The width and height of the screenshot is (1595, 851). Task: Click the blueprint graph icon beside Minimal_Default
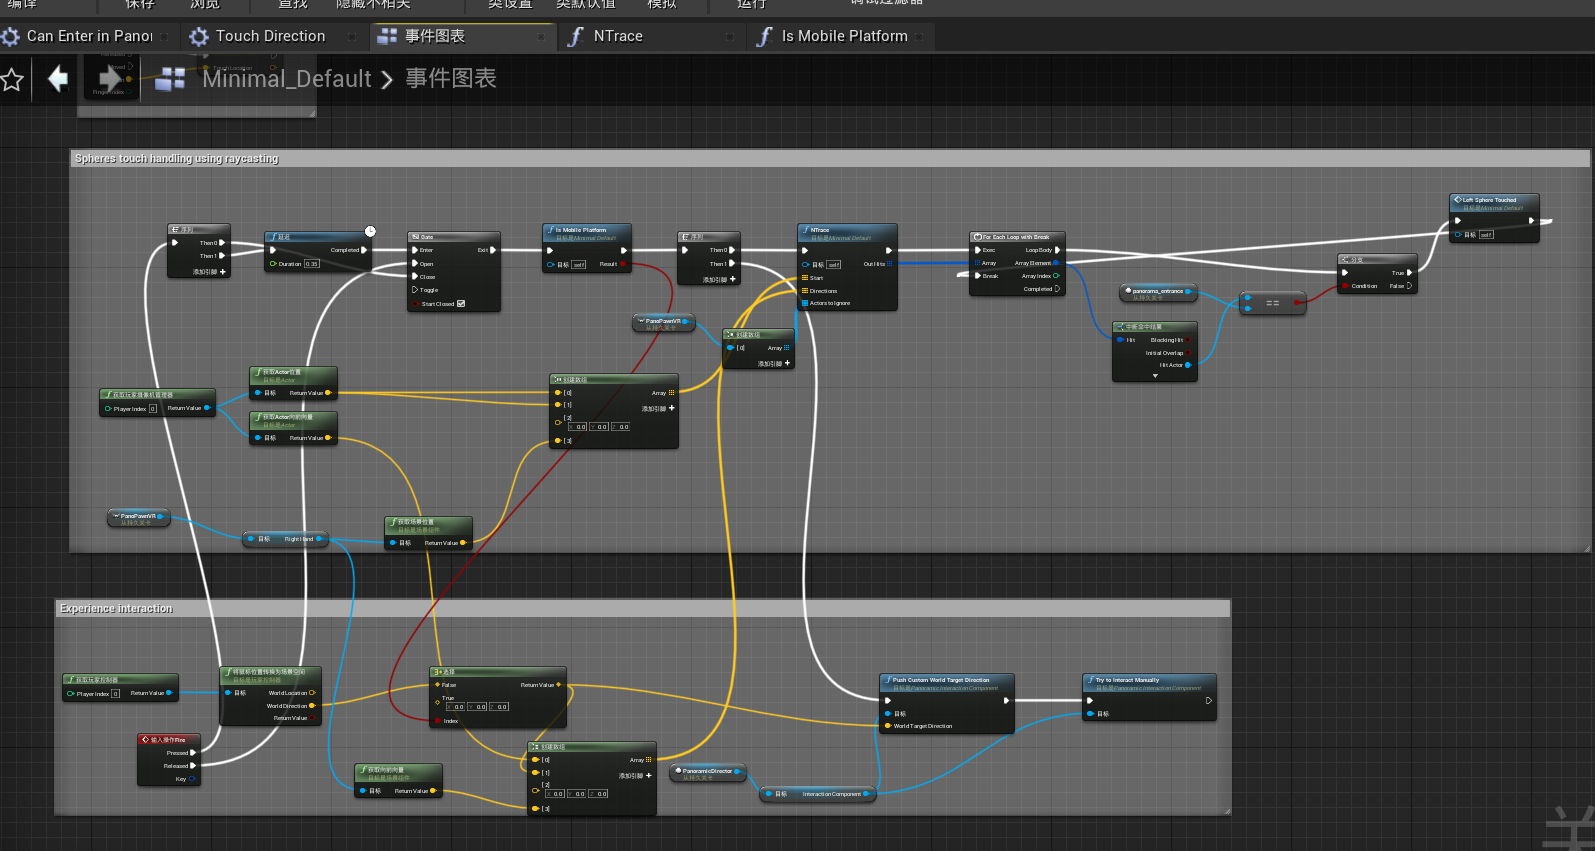[x=170, y=78]
